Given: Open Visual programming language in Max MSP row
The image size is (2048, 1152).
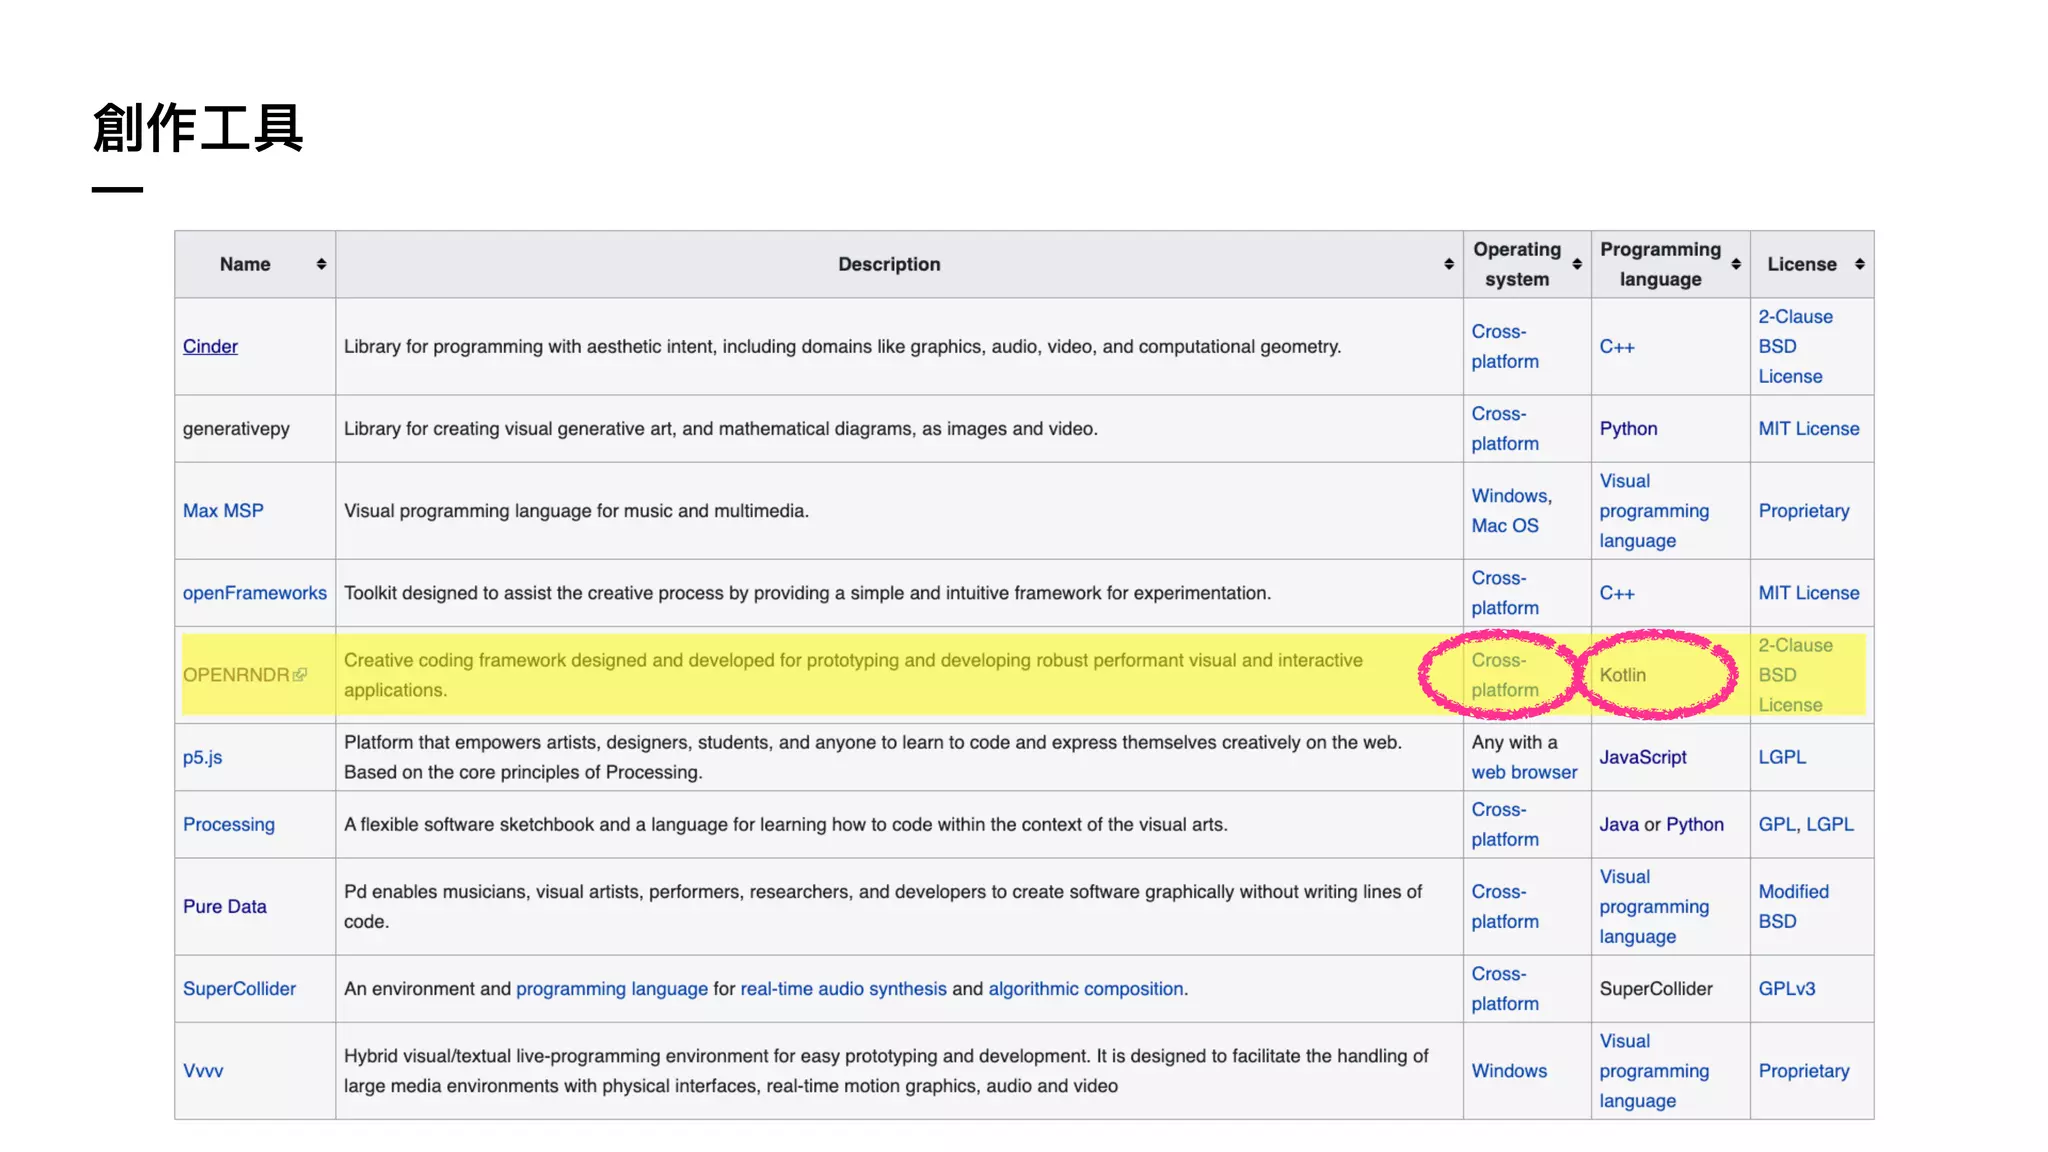Looking at the screenshot, I should [1654, 510].
